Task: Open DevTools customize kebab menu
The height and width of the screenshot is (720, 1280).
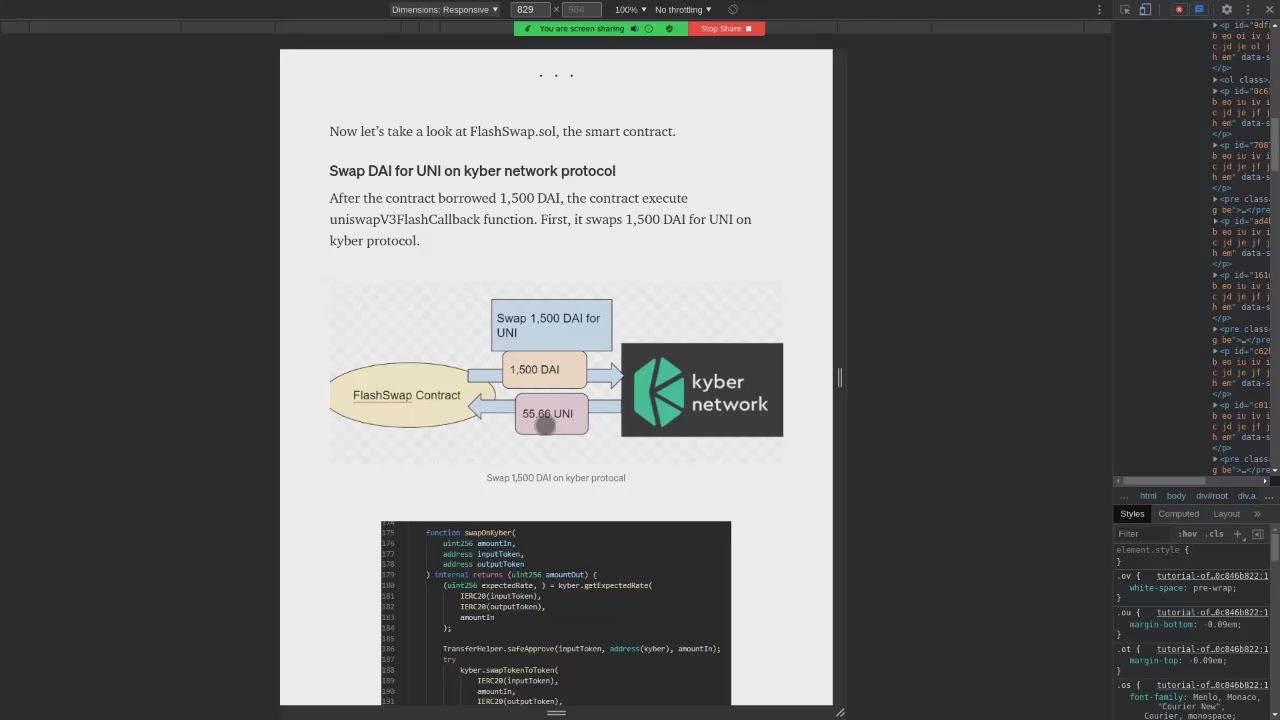Action: click(x=1247, y=9)
